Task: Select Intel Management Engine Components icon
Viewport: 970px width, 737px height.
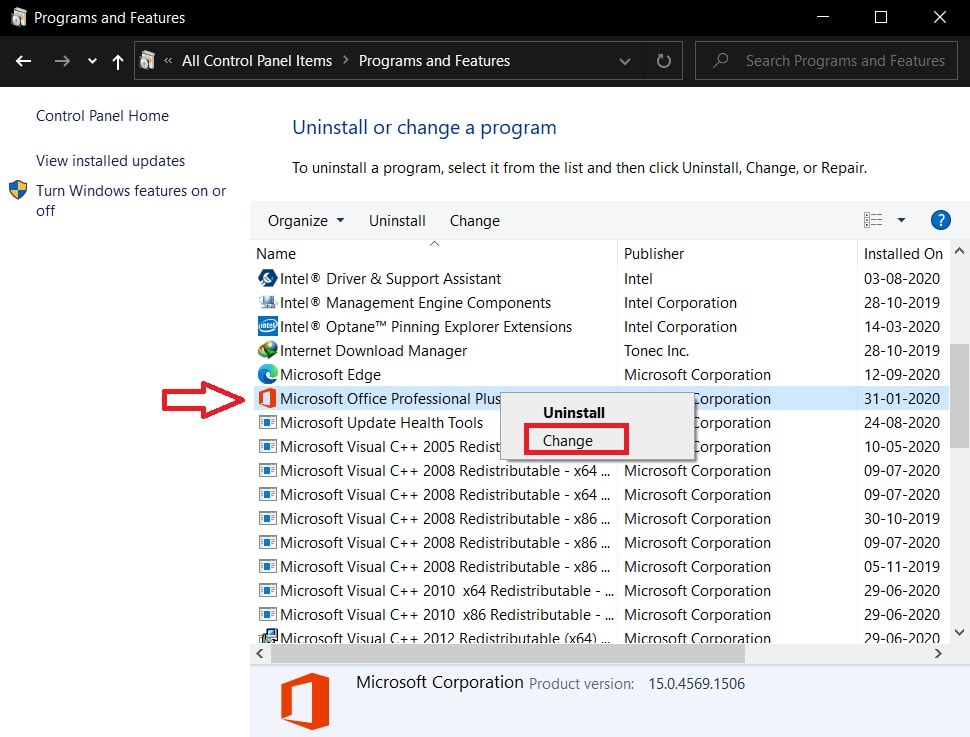Action: coord(267,303)
